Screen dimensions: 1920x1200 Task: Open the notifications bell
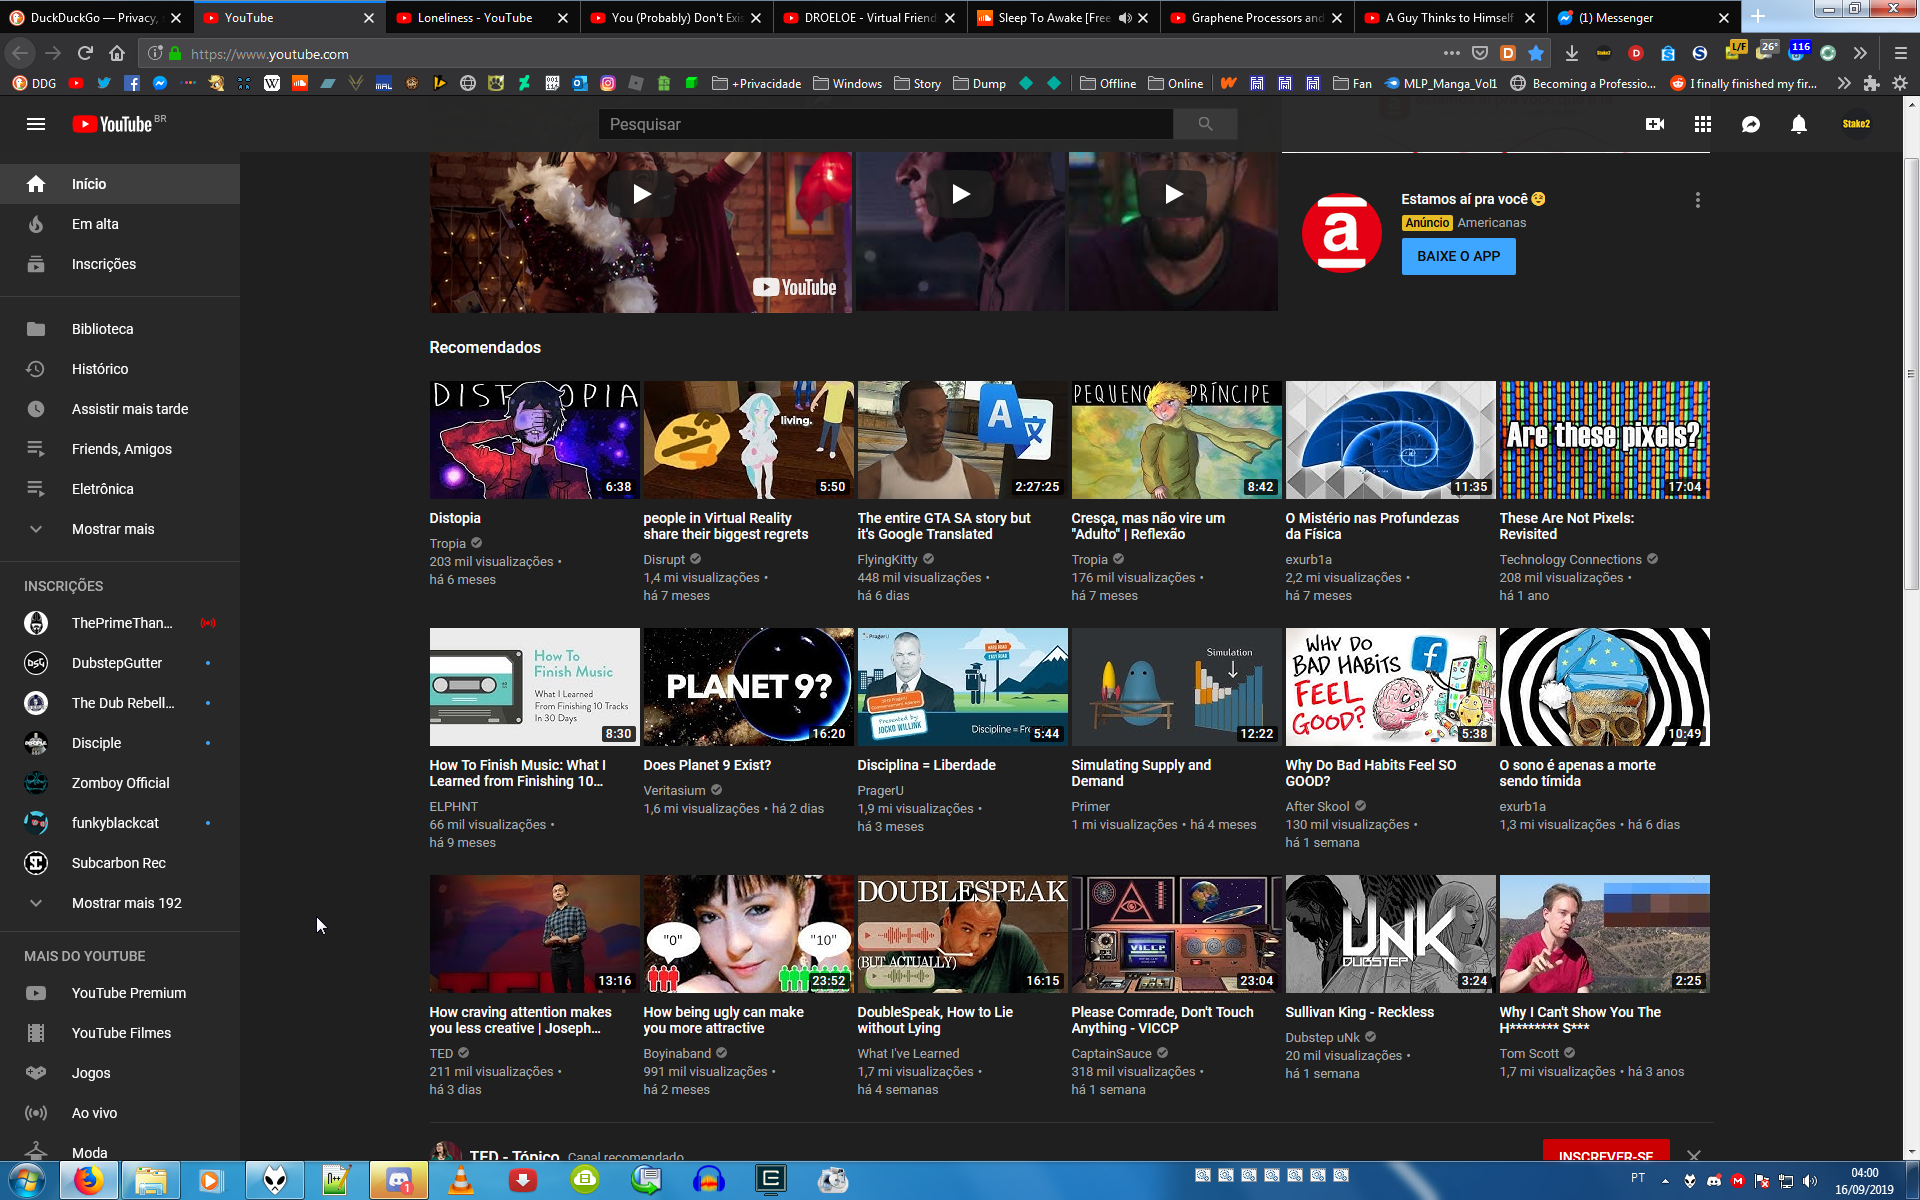tap(1799, 124)
